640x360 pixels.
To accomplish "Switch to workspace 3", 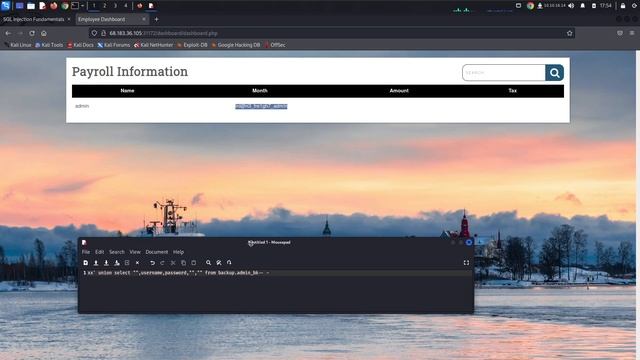I will 115,6.
